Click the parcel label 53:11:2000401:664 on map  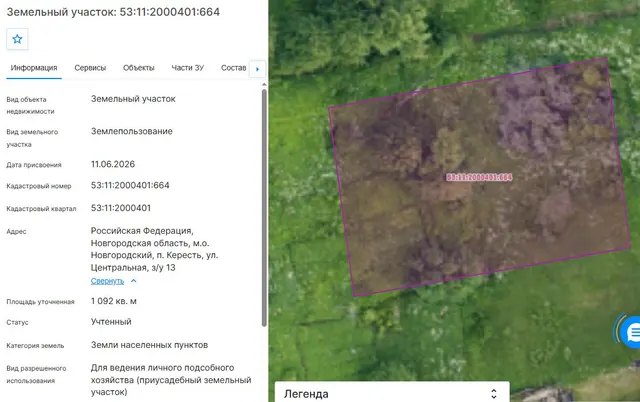click(479, 177)
